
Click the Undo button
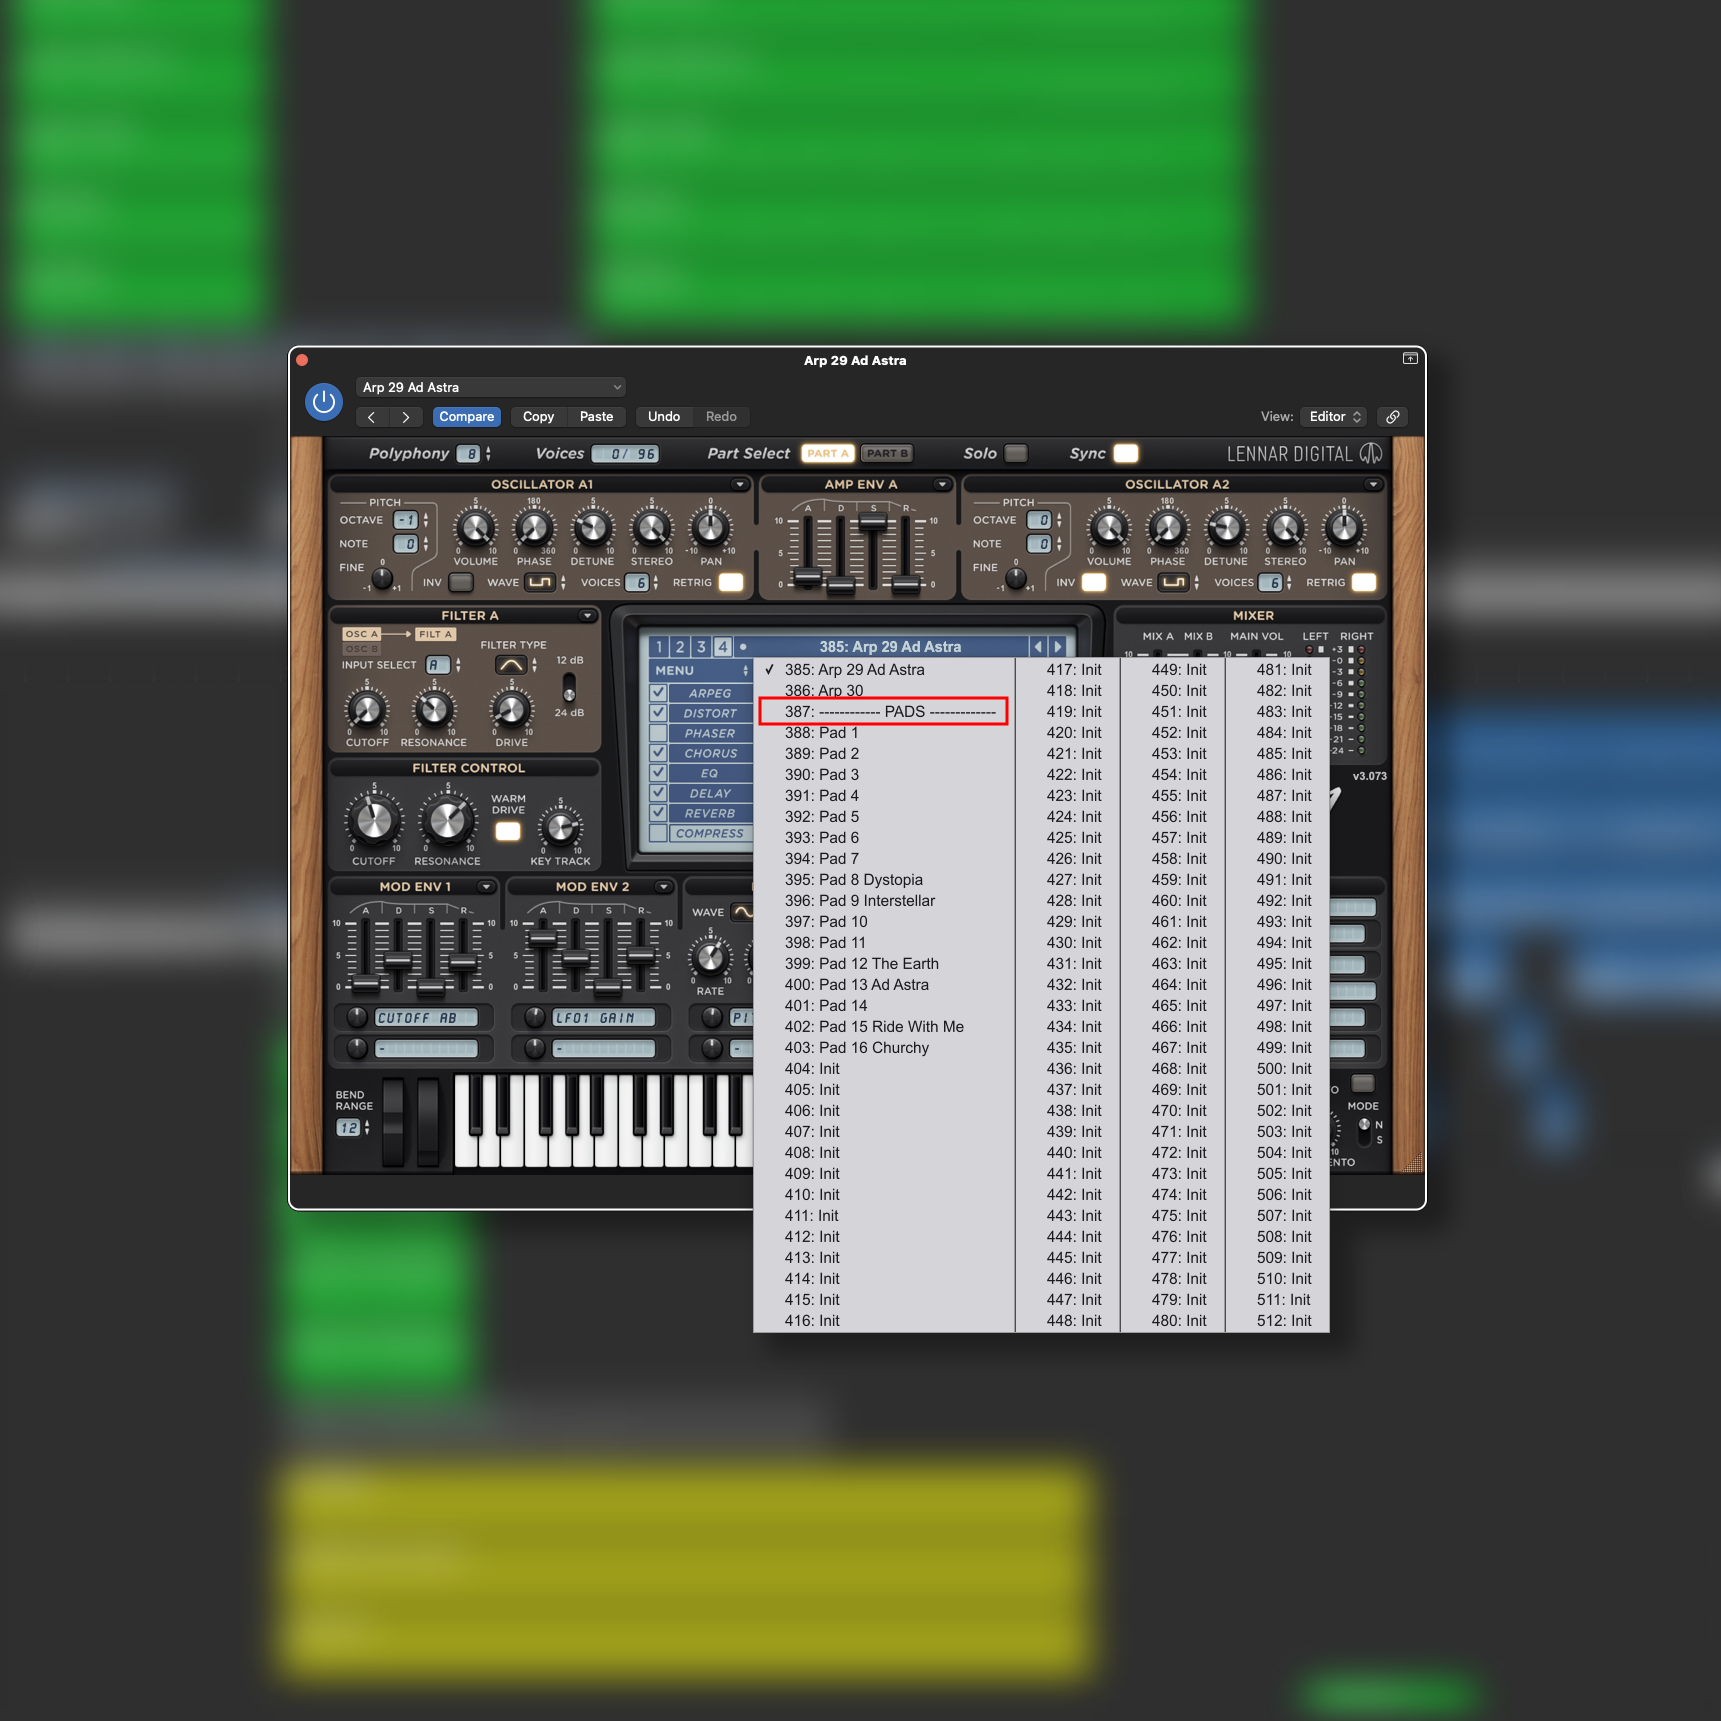click(x=663, y=417)
